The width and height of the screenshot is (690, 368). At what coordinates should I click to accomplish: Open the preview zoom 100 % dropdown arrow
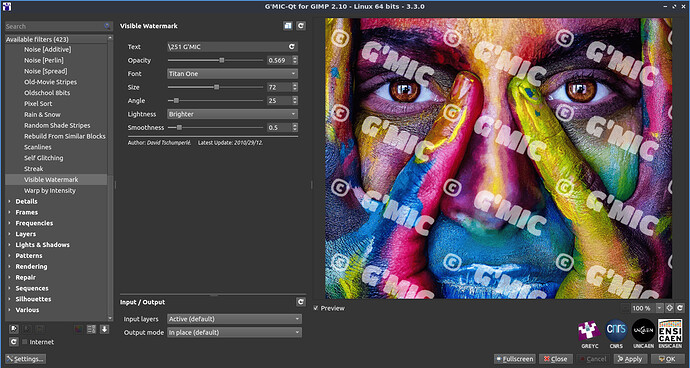coord(660,308)
